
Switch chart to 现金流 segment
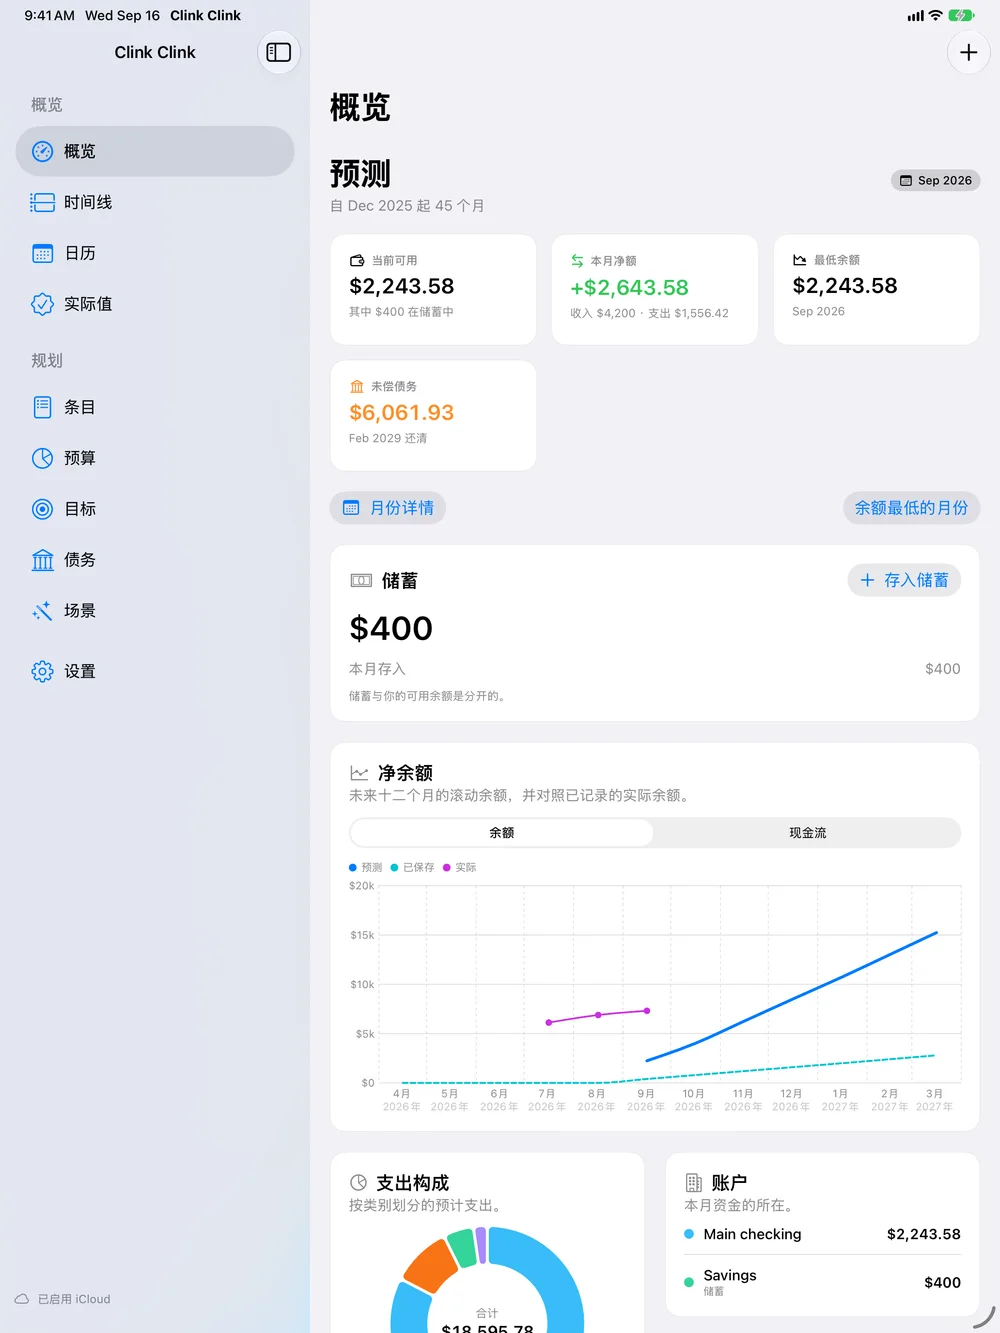(x=807, y=832)
